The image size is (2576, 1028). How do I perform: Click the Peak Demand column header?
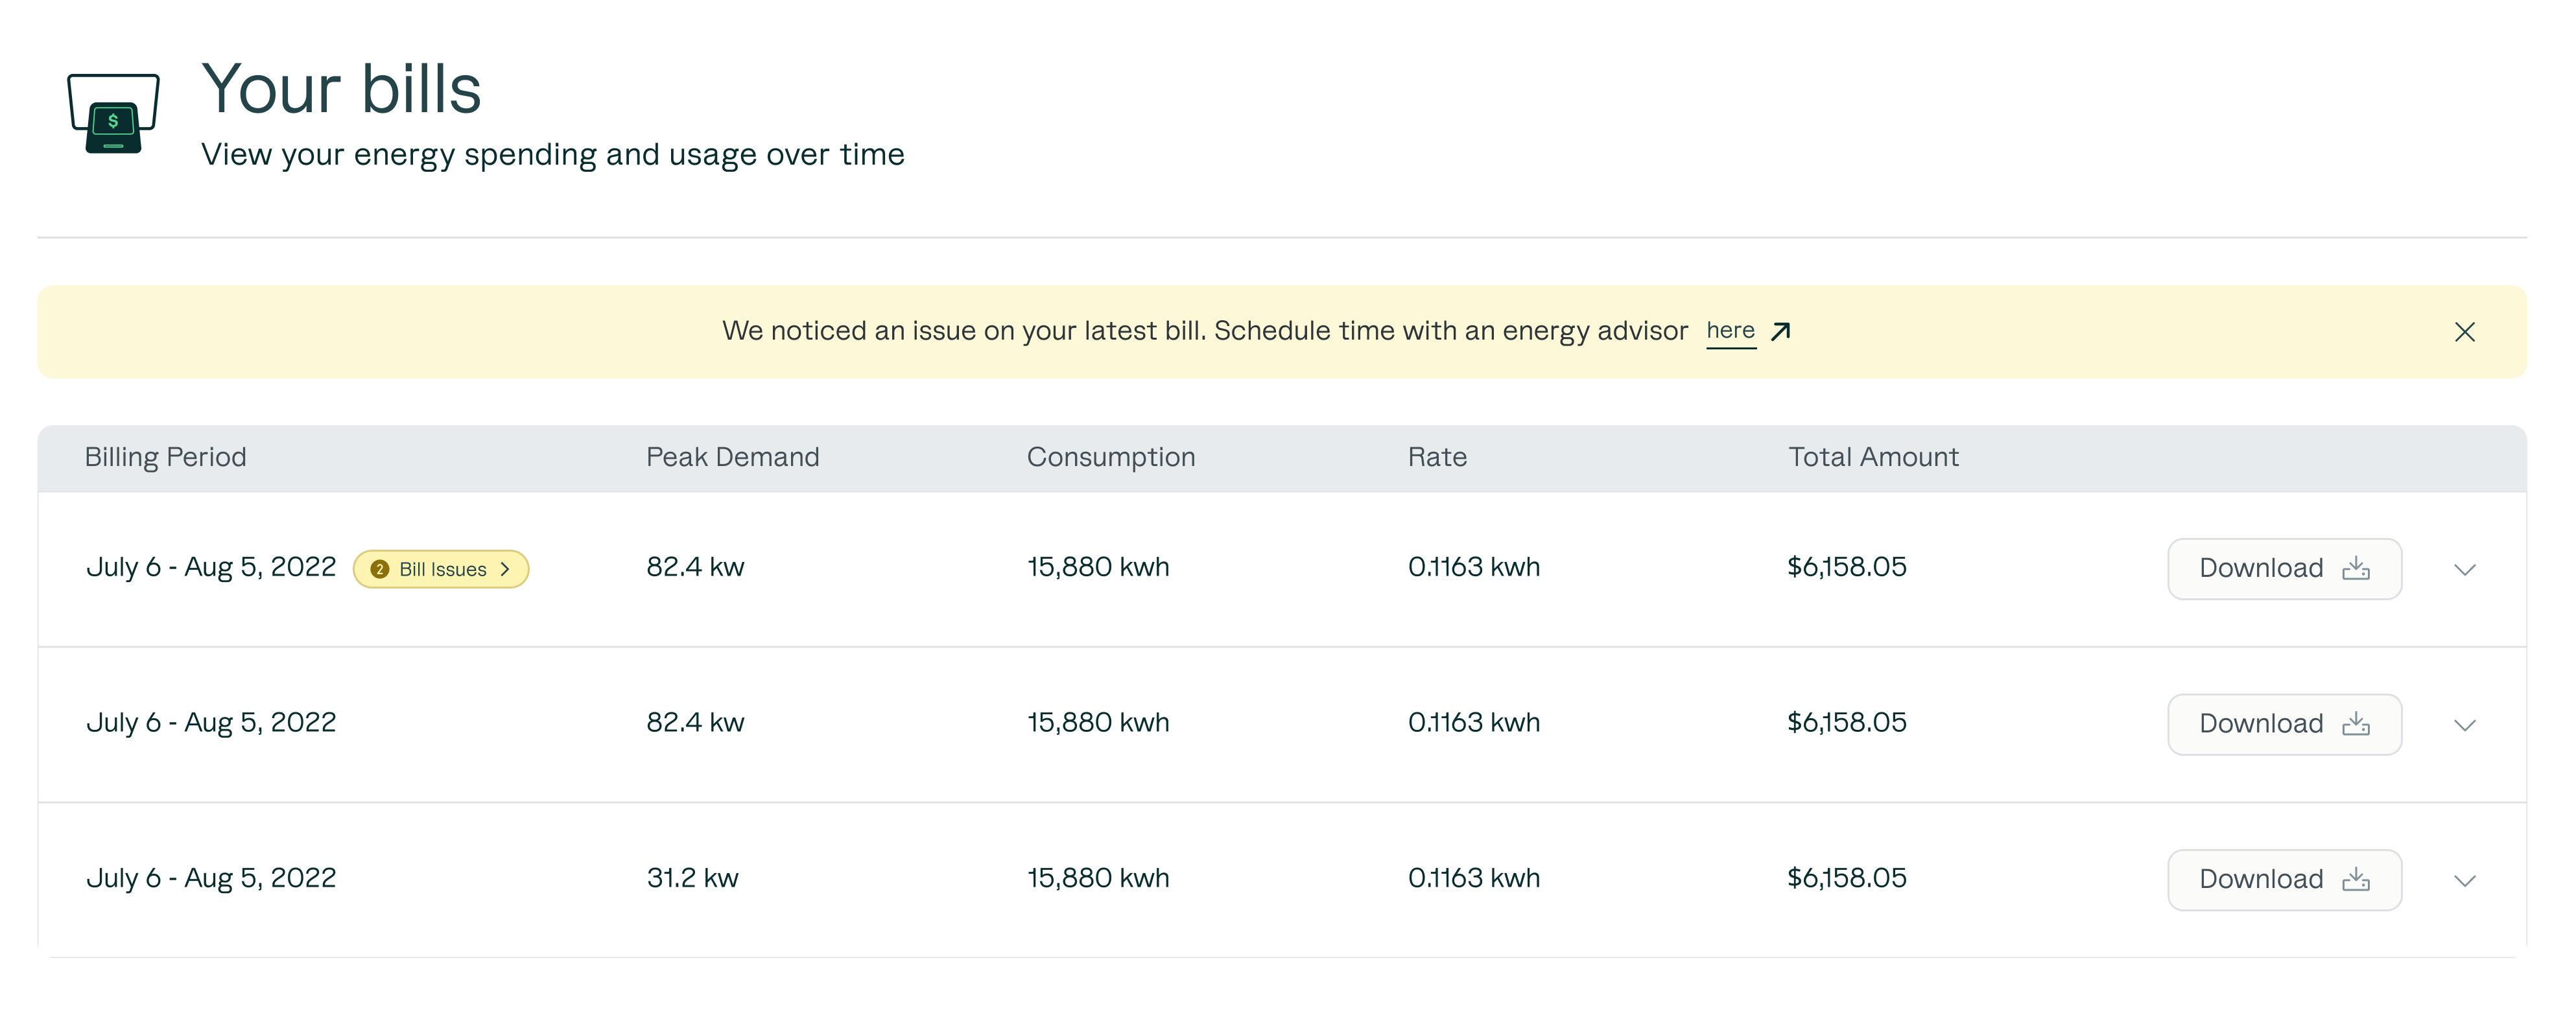click(732, 457)
